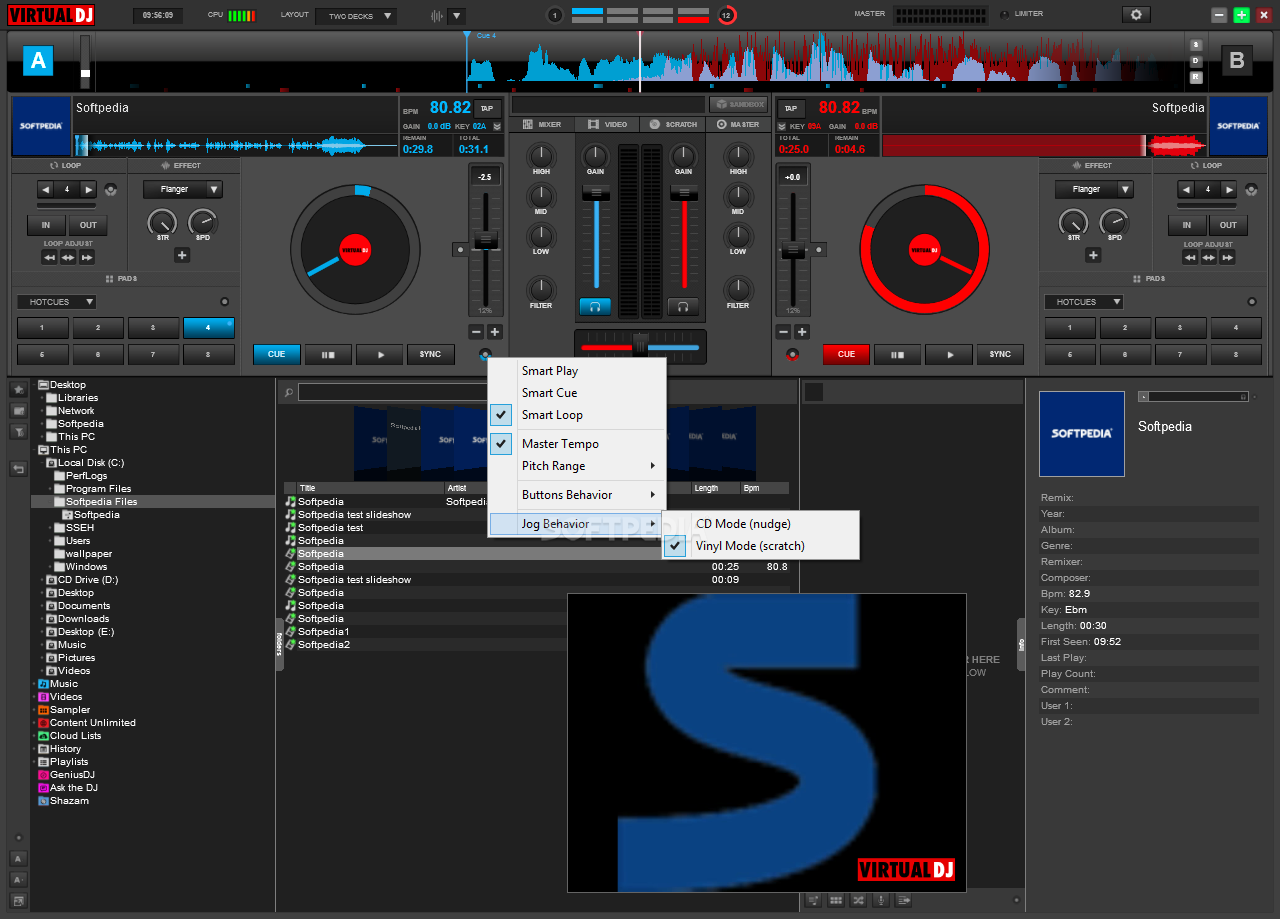This screenshot has height=919, width=1280.
Task: Choose Smart Play from context menu
Action: click(x=577, y=371)
